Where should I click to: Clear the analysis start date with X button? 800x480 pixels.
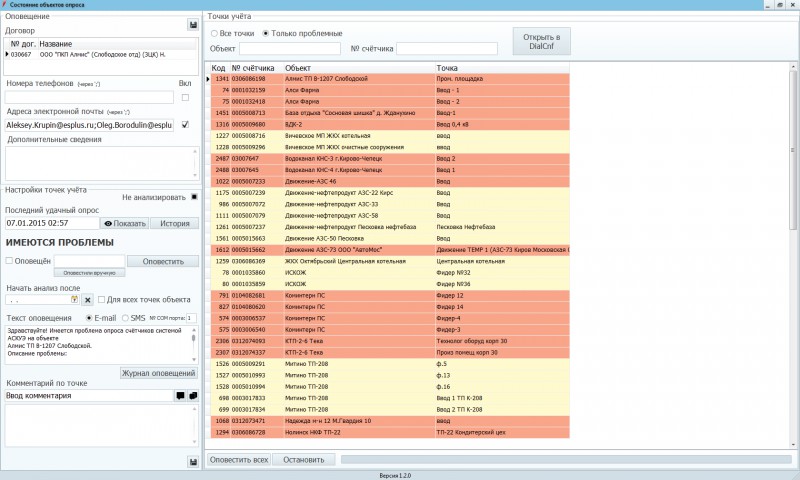pyautogui.click(x=88, y=300)
